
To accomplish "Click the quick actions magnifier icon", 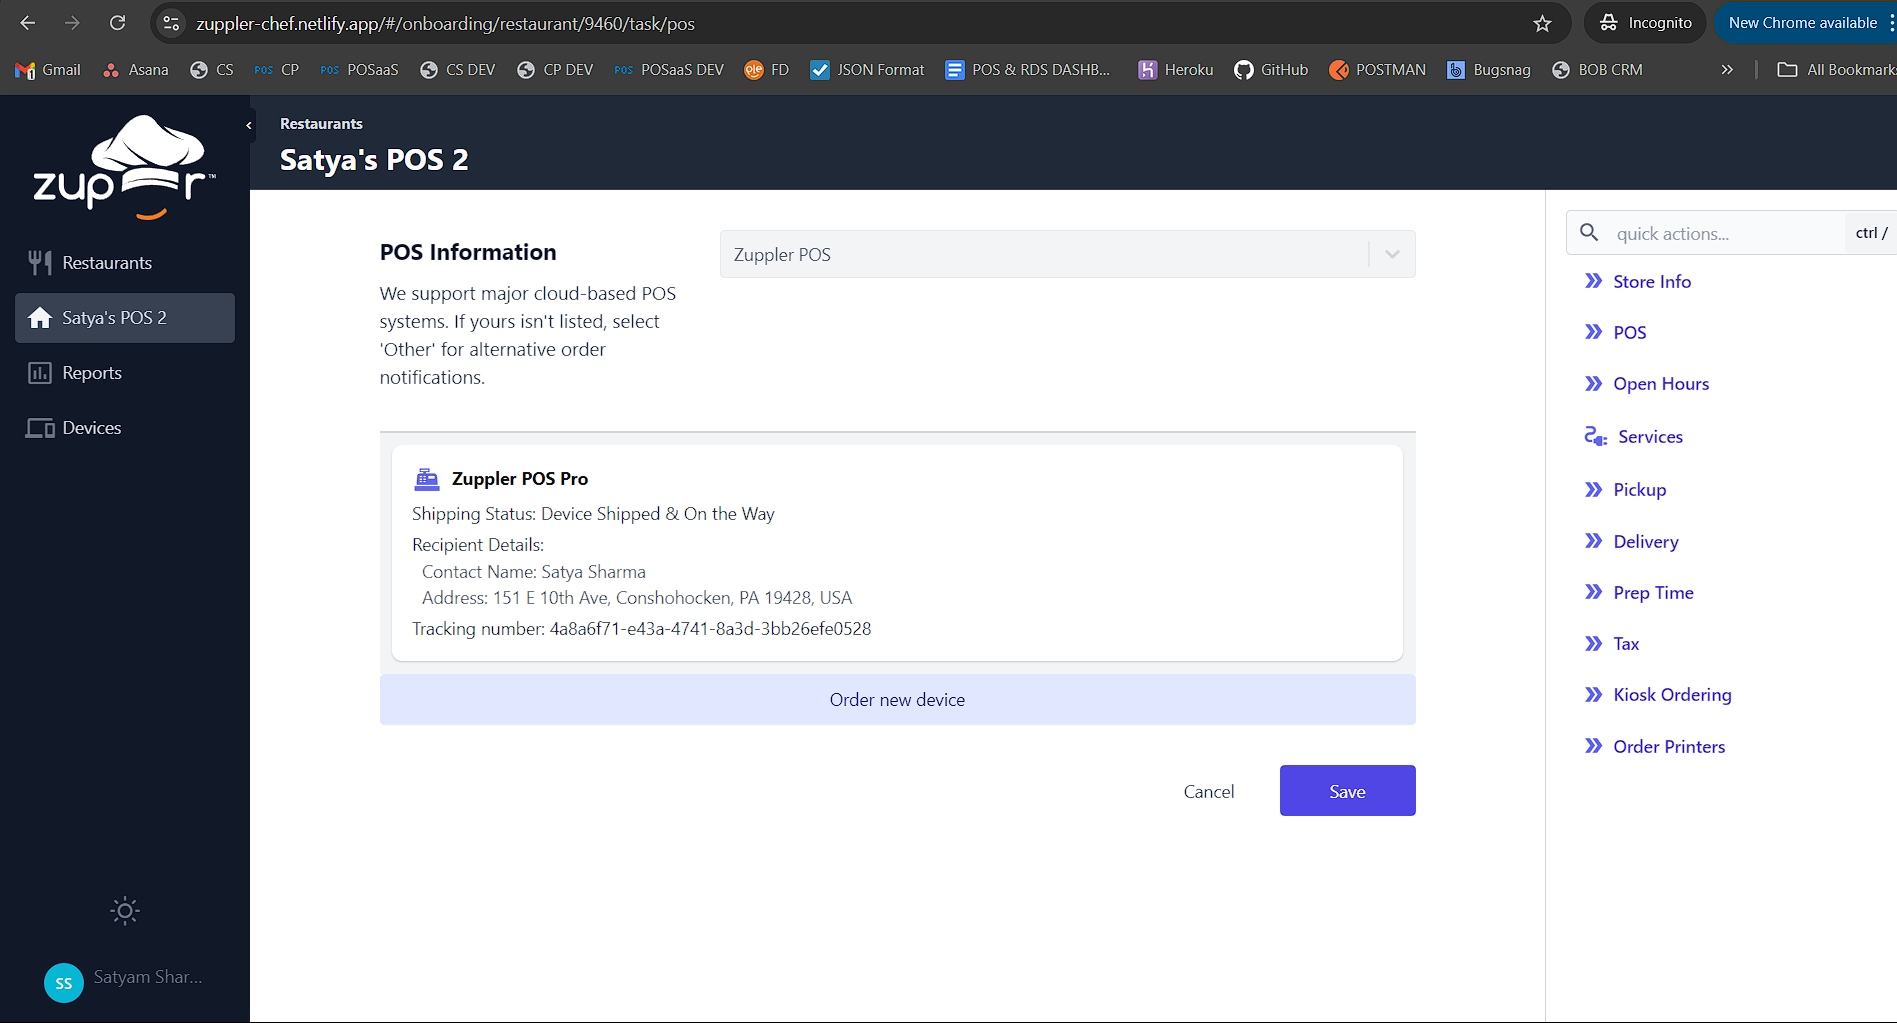I will coord(1589,233).
